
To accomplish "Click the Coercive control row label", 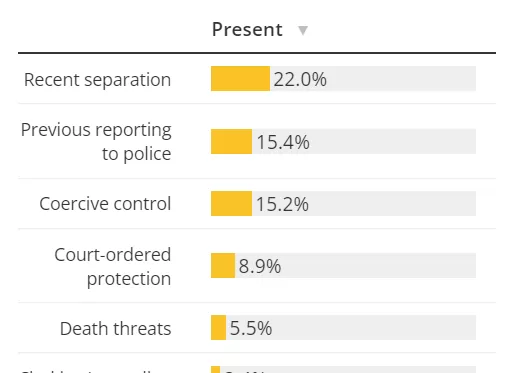I will pos(105,203).
